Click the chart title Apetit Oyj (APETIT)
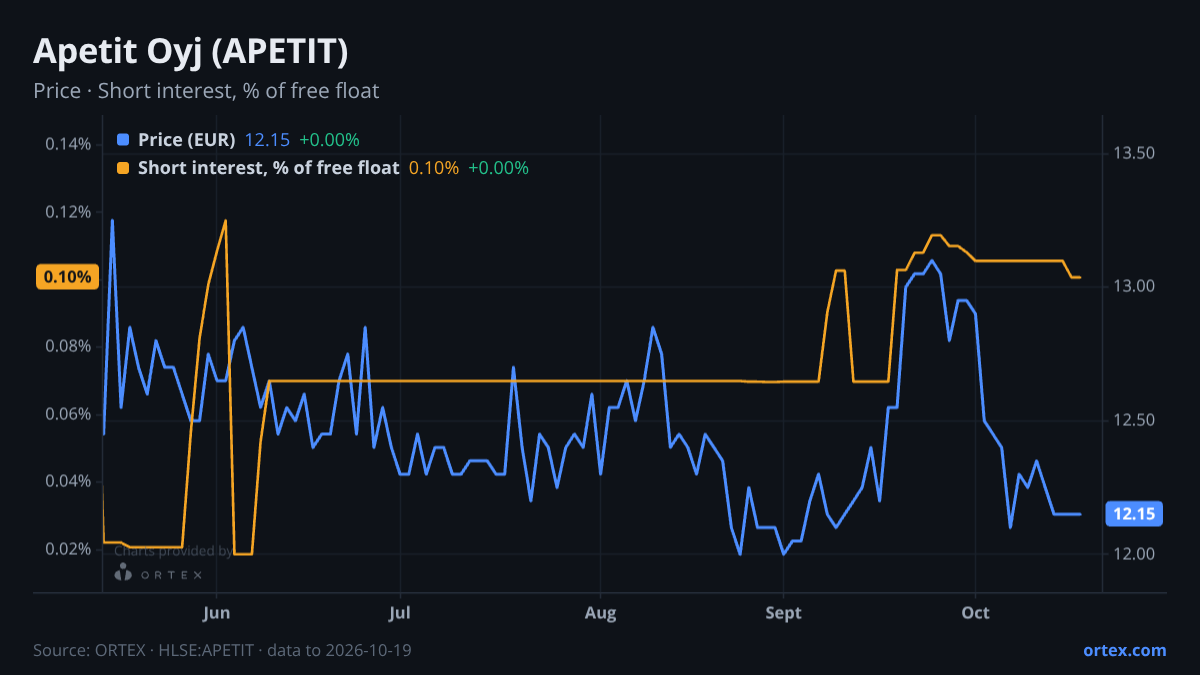The width and height of the screenshot is (1200, 675). coord(191,50)
